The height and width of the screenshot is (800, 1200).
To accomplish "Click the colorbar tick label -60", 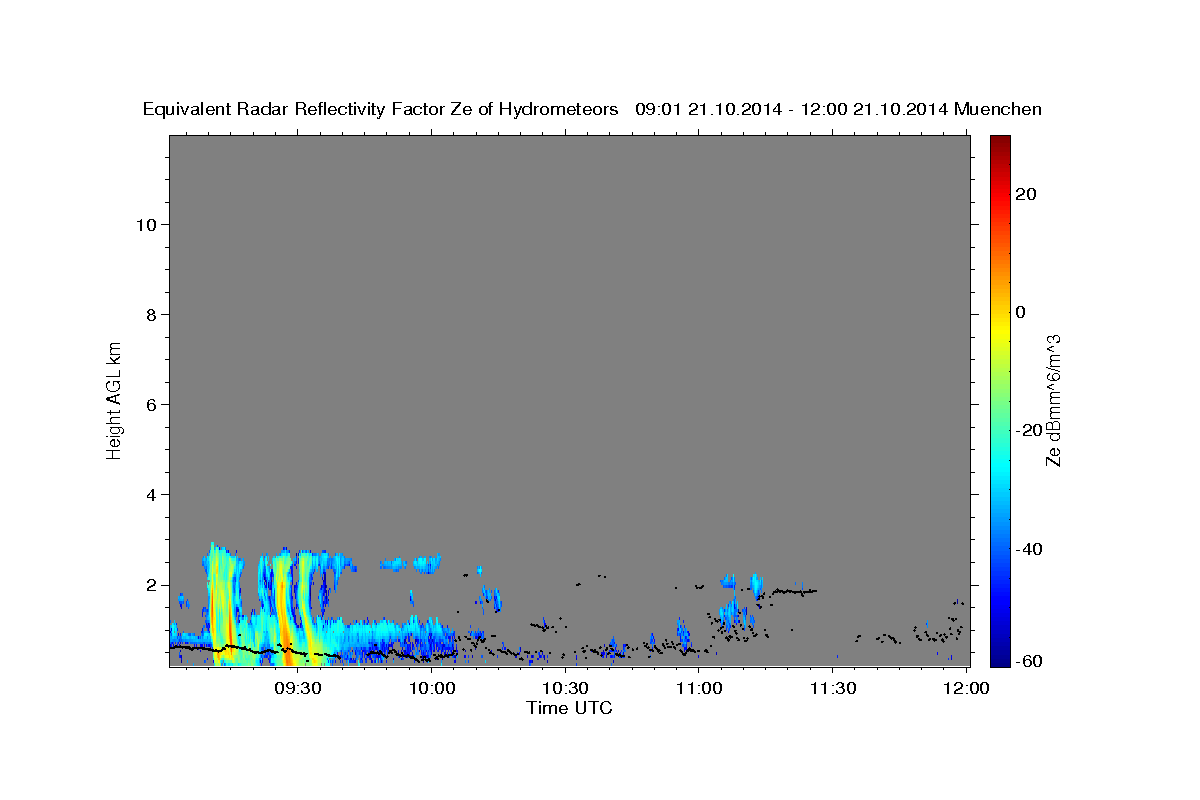I will coord(1028,659).
